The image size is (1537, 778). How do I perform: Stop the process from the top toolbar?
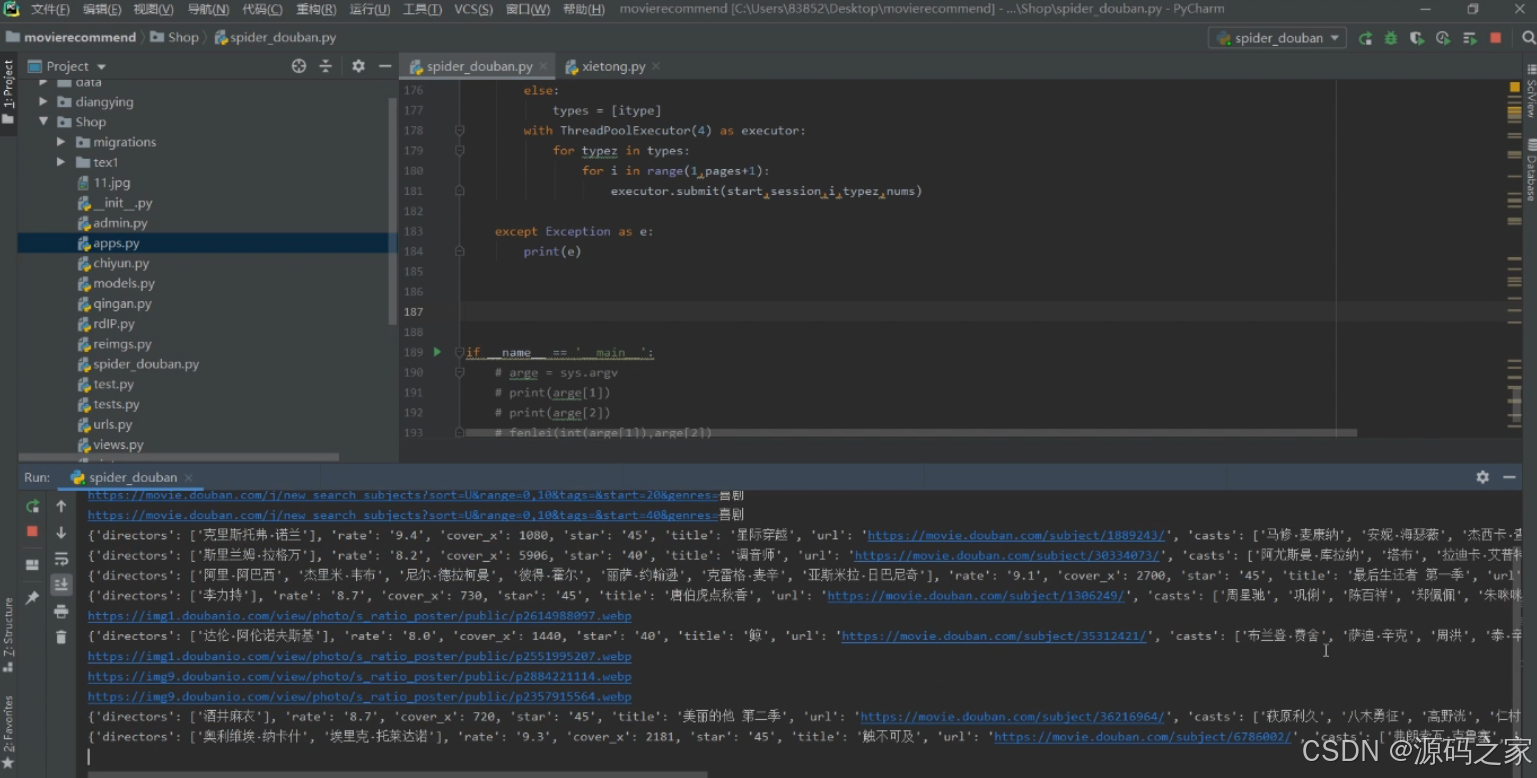(1496, 38)
